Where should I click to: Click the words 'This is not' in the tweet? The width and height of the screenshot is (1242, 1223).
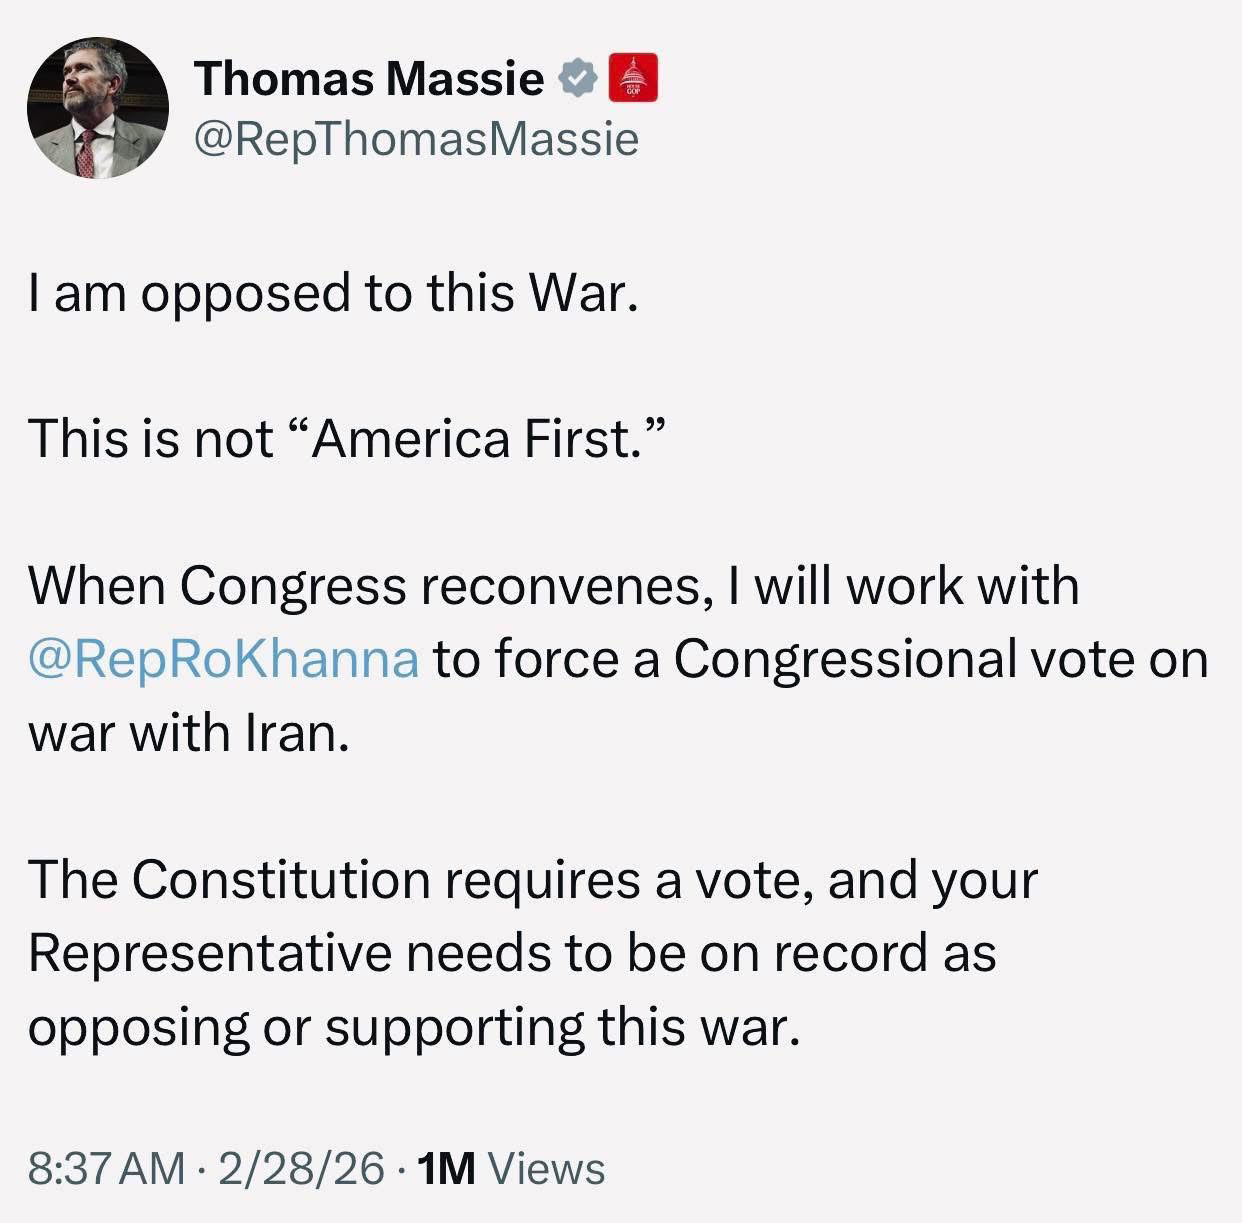point(150,439)
